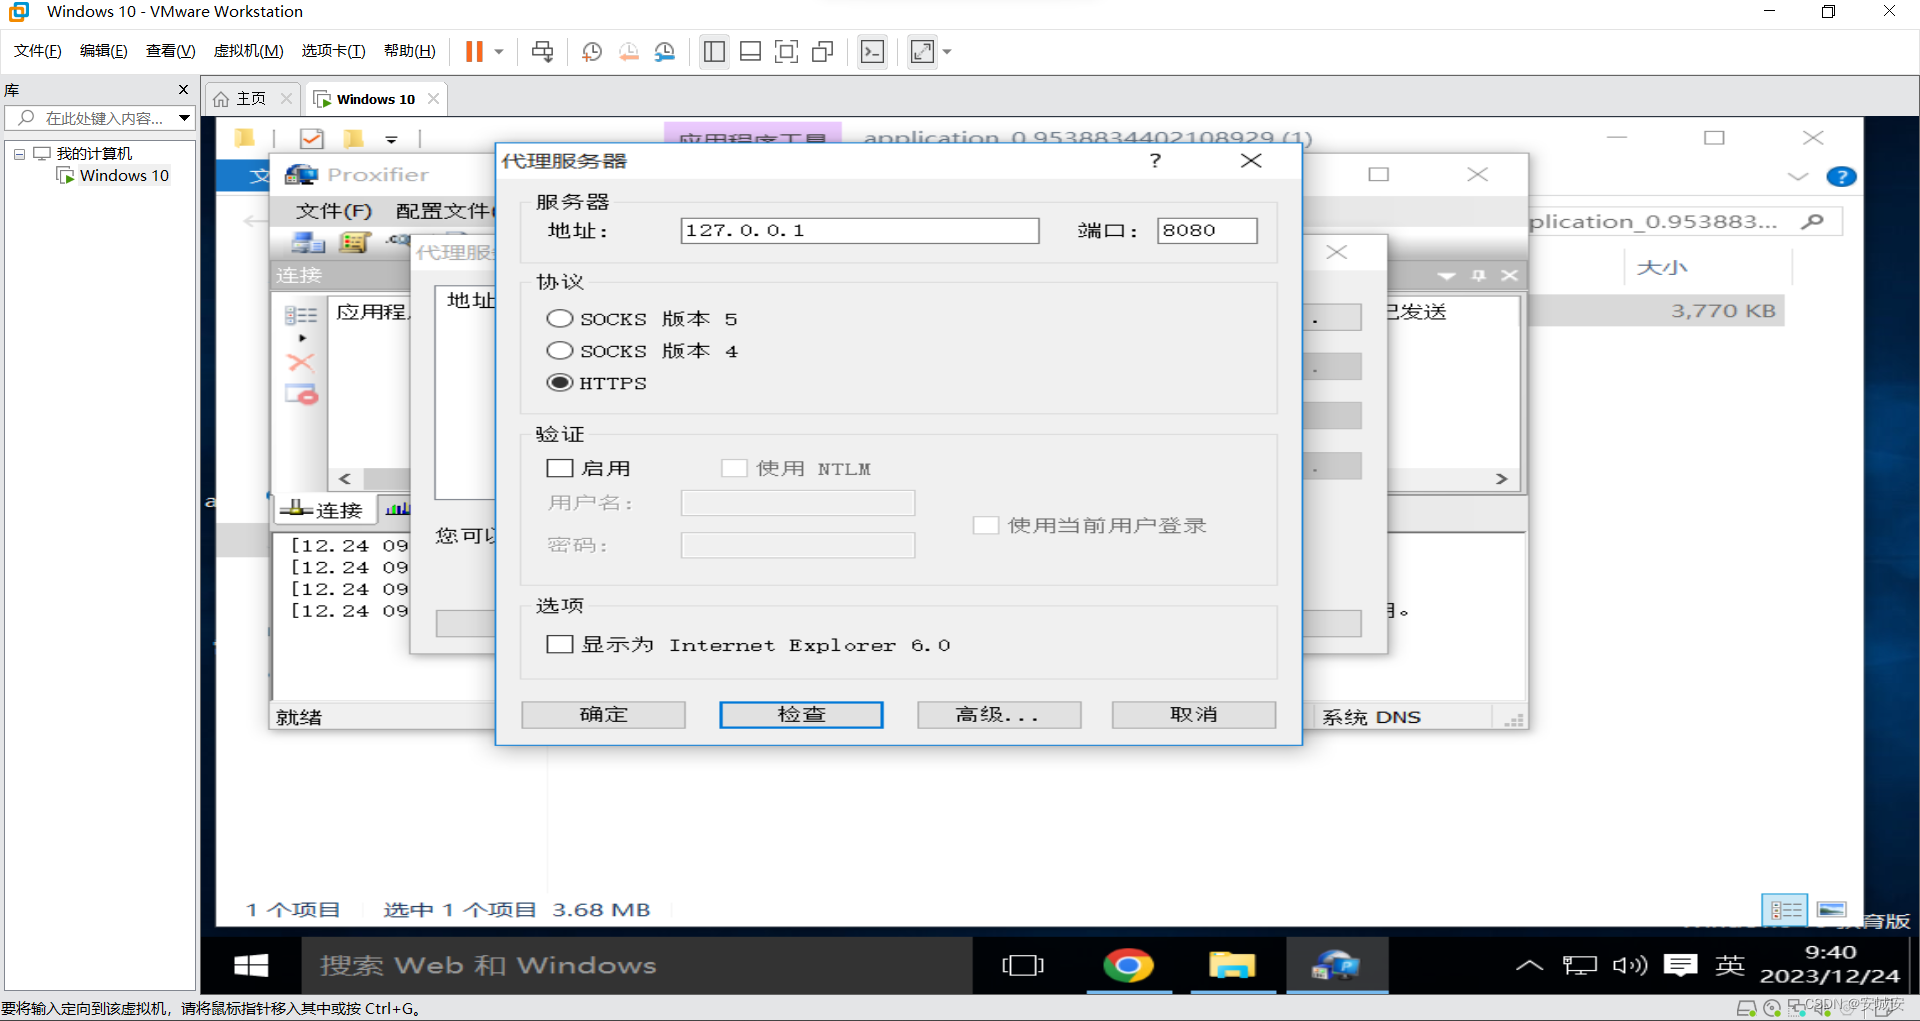Viewport: 1920px width, 1021px height.
Task: Close the library panel
Action: tap(183, 90)
